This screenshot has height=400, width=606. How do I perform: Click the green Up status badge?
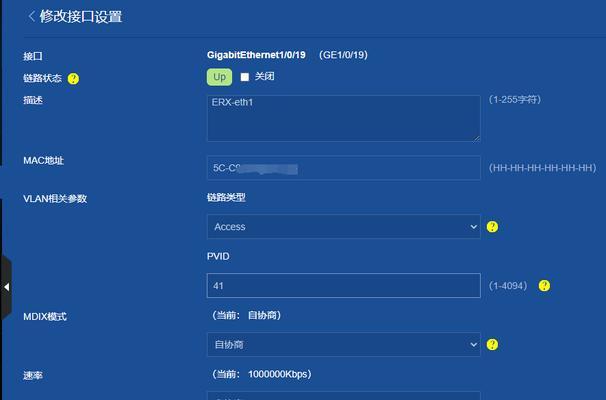[219, 77]
